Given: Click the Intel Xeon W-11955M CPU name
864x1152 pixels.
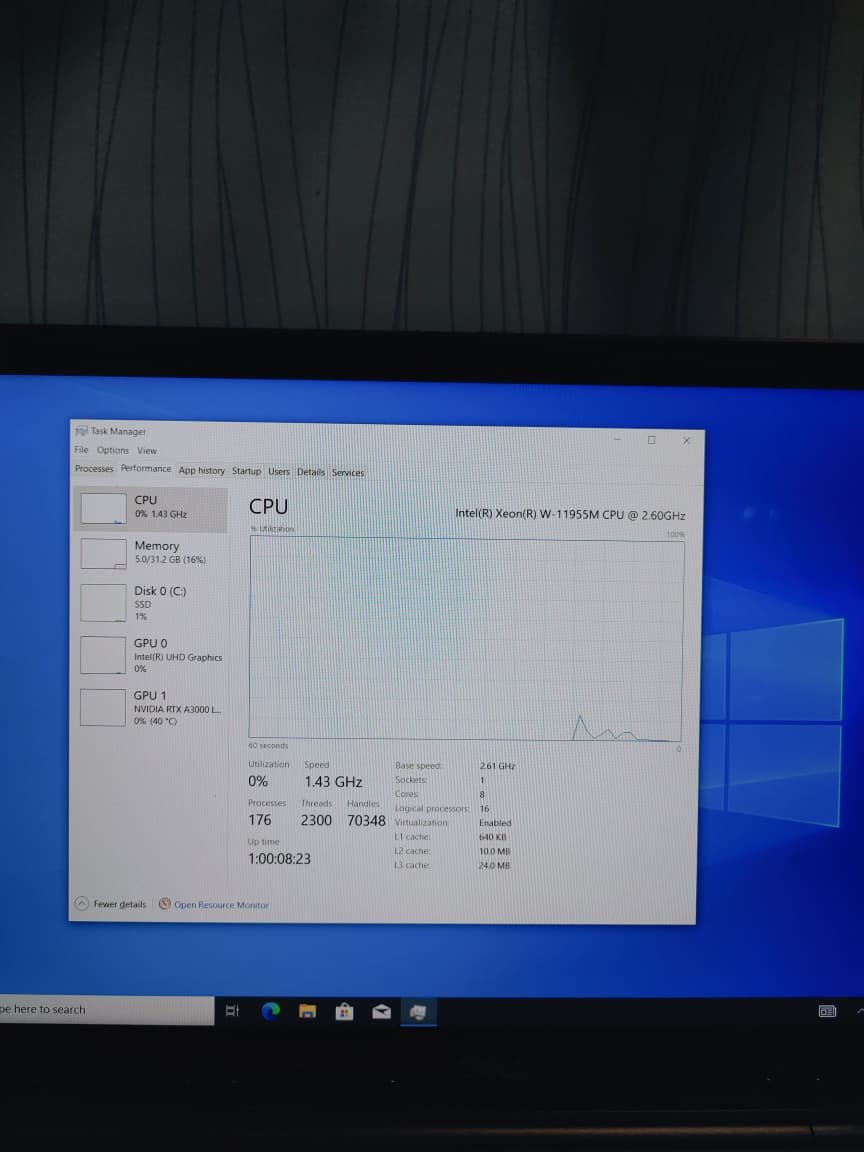Looking at the screenshot, I should [570, 515].
